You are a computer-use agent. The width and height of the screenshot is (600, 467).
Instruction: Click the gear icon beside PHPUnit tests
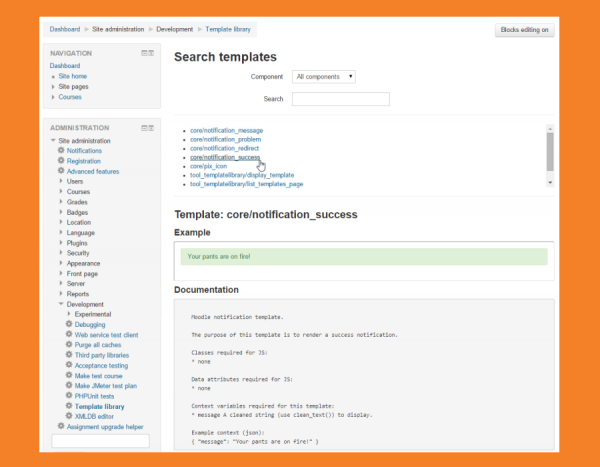[x=69, y=396]
